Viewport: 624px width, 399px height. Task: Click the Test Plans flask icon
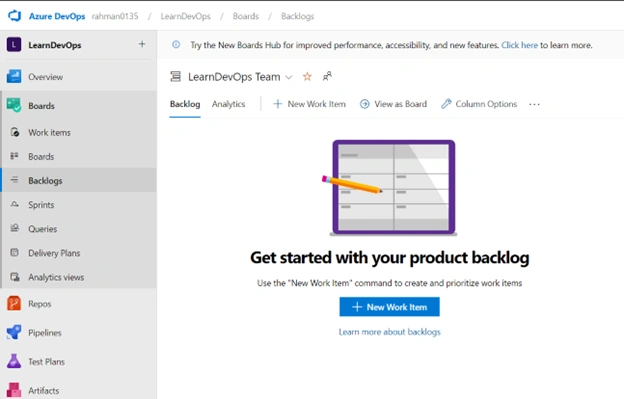pos(14,361)
